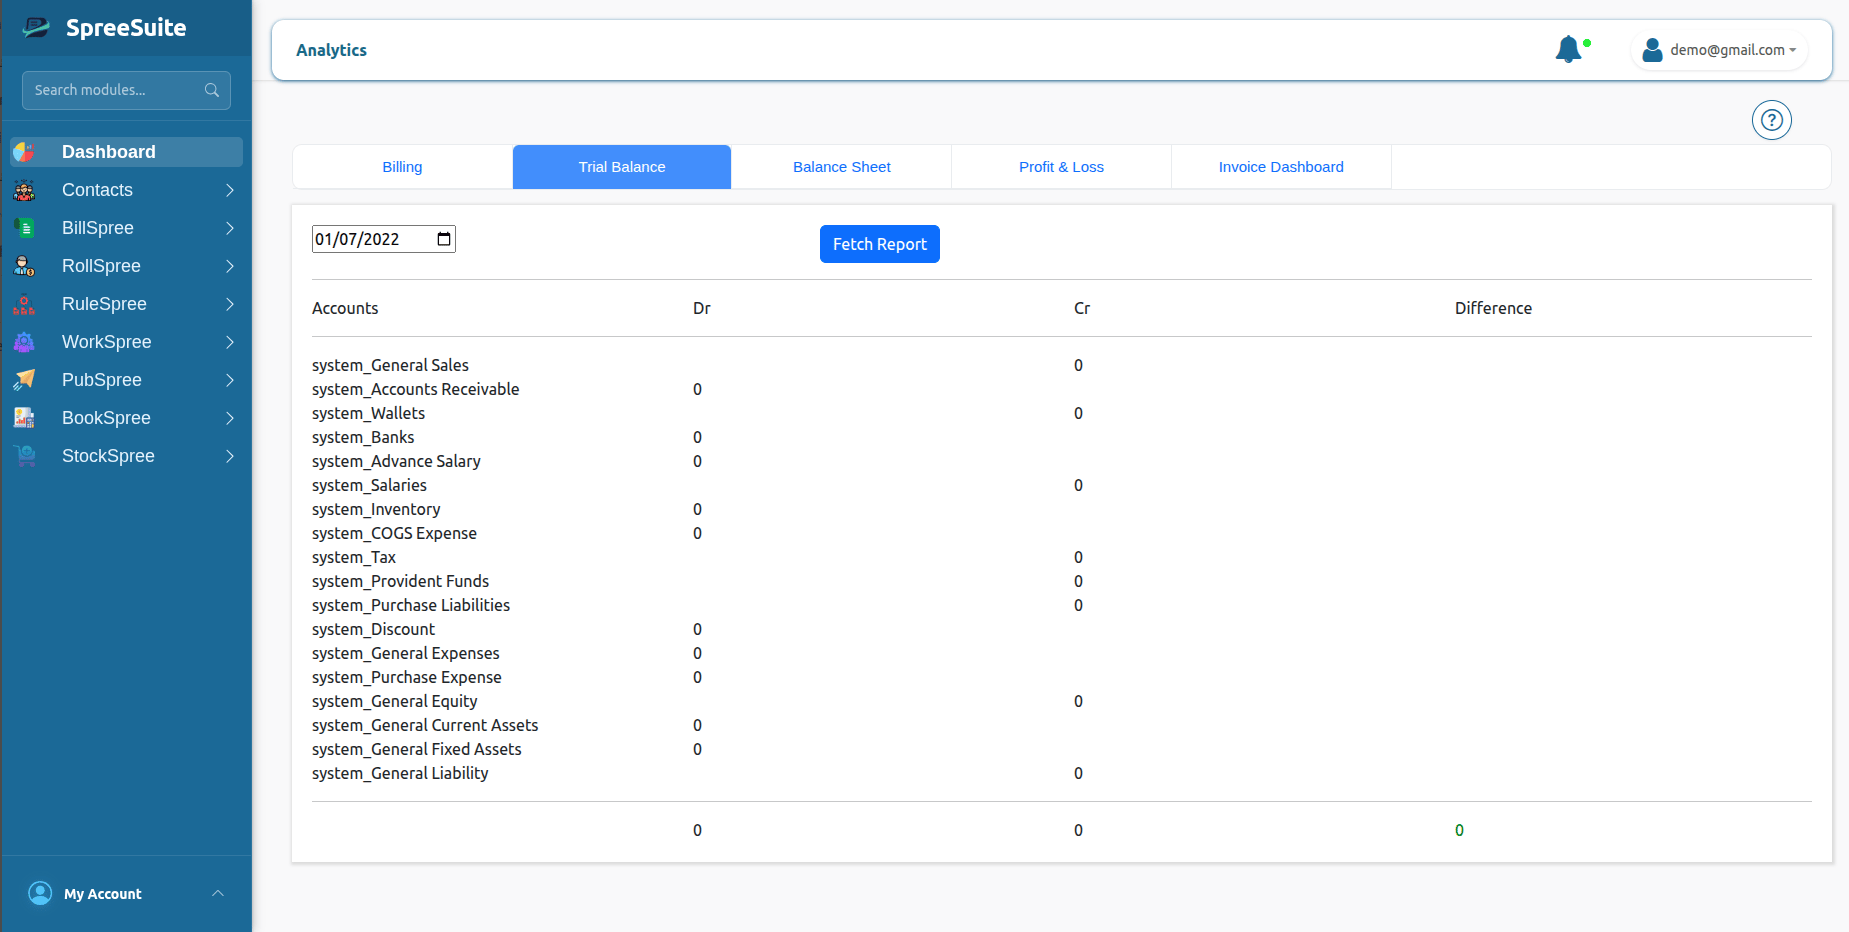Select the system_General Equity account

point(394,701)
